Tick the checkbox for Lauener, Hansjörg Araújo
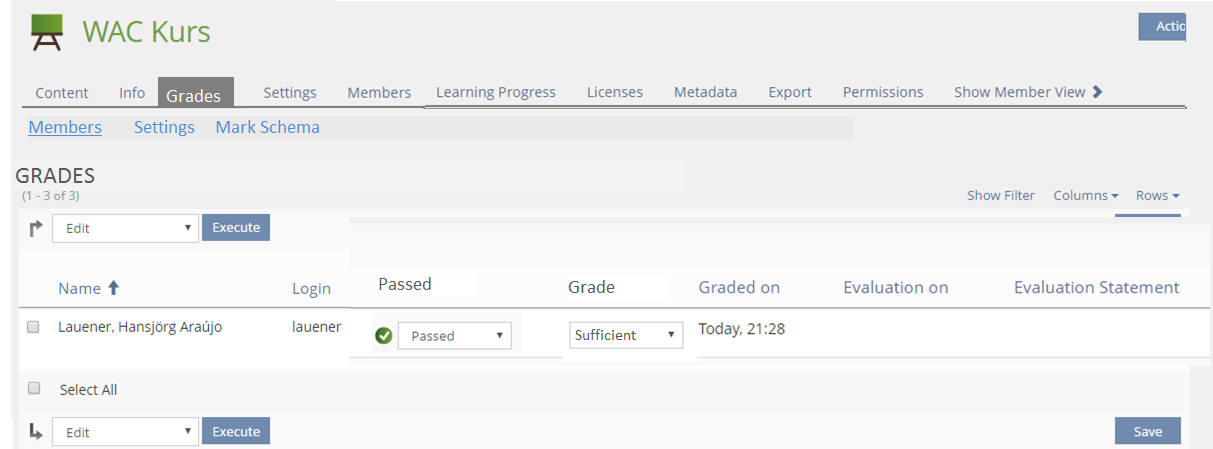This screenshot has width=1213, height=449. tap(33, 327)
